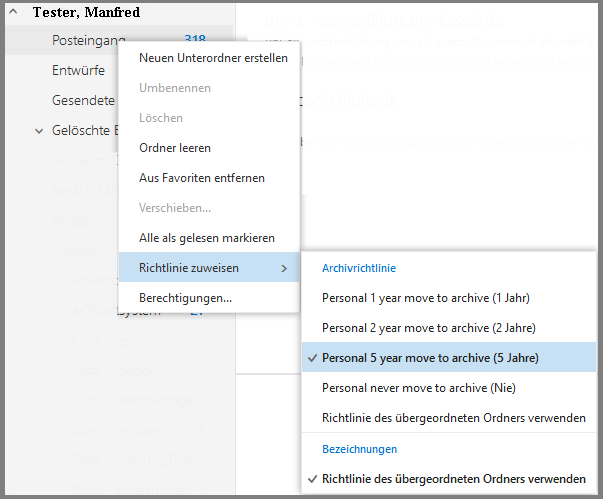Screen dimensions: 603x499
Task: Choose Ordner leeren from context menu
Action: 175,148
